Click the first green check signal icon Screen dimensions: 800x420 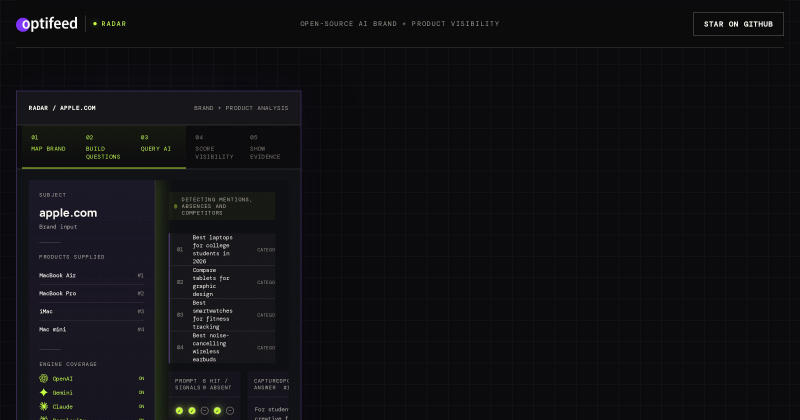pyautogui.click(x=179, y=410)
